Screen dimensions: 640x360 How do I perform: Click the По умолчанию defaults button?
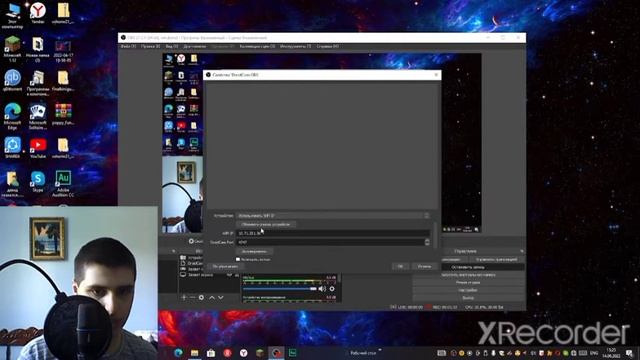click(x=225, y=267)
